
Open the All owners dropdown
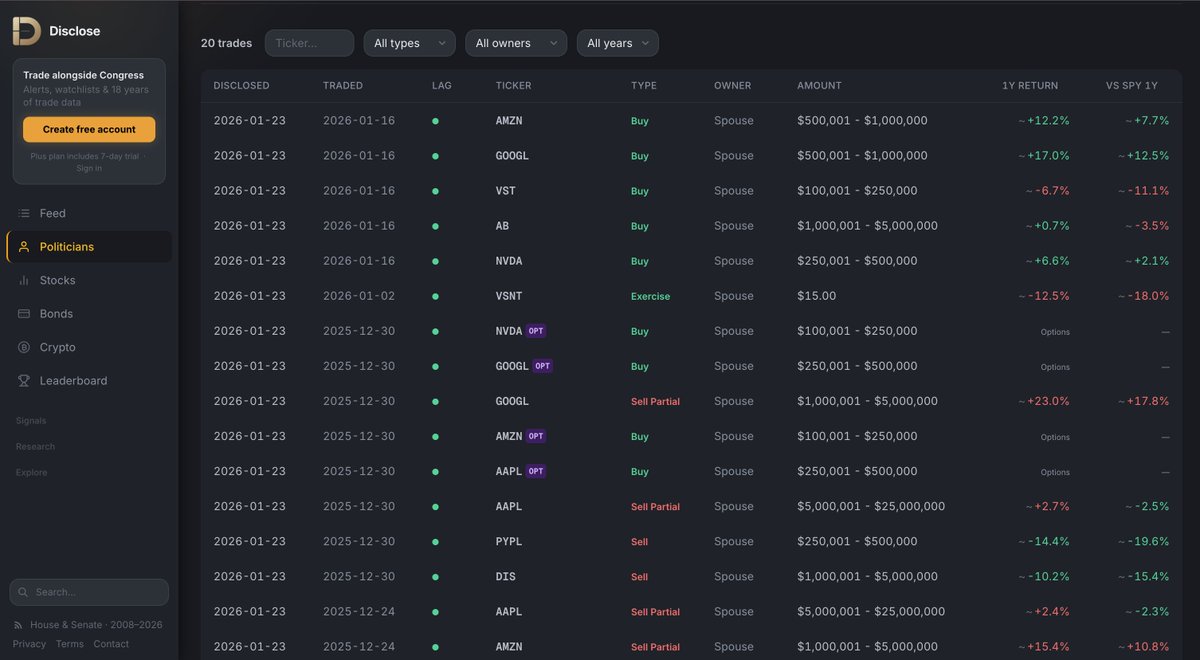[516, 43]
